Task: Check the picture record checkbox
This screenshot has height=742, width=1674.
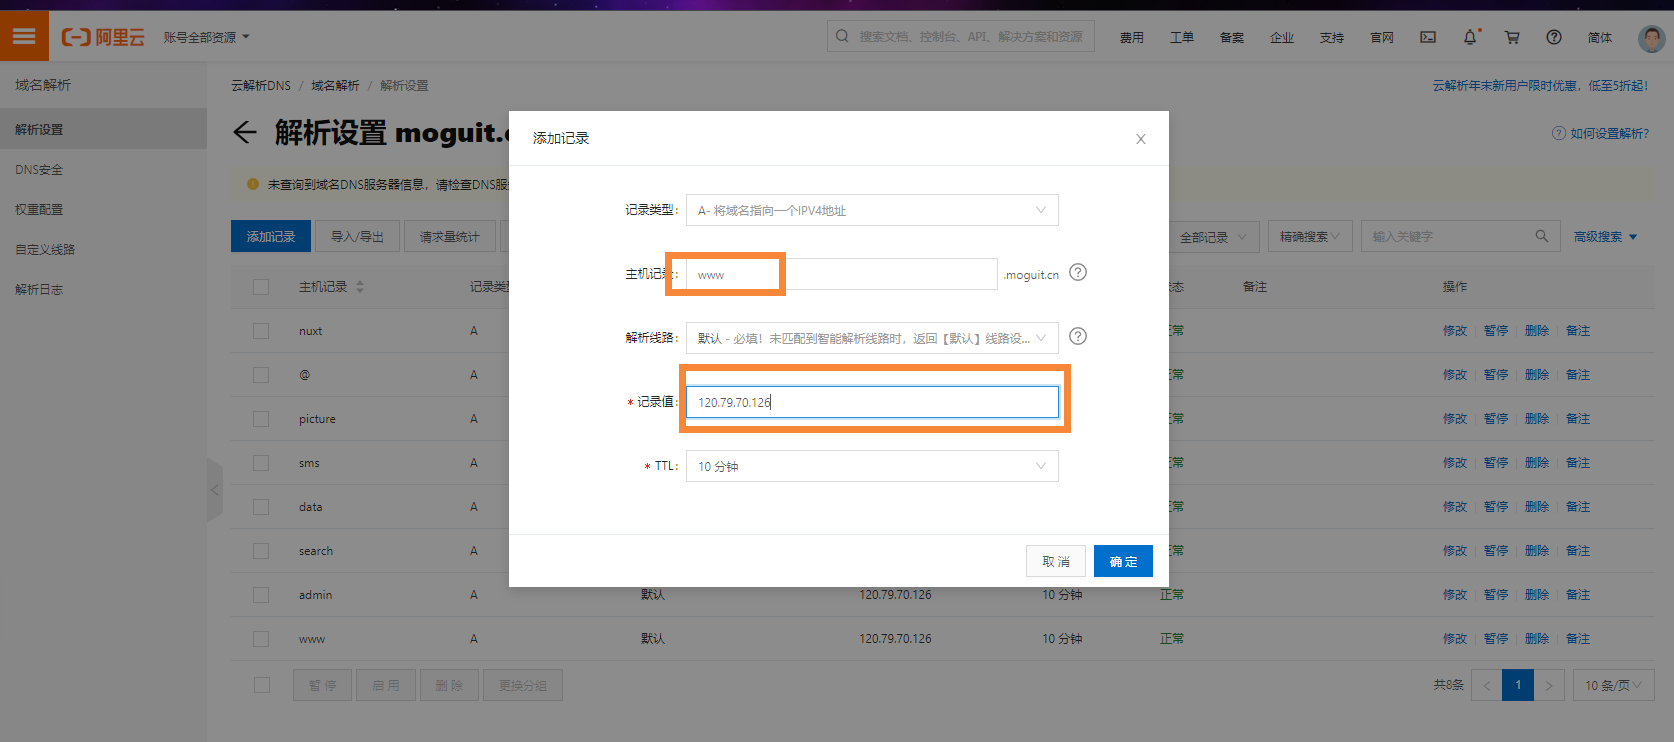Action: [x=261, y=419]
